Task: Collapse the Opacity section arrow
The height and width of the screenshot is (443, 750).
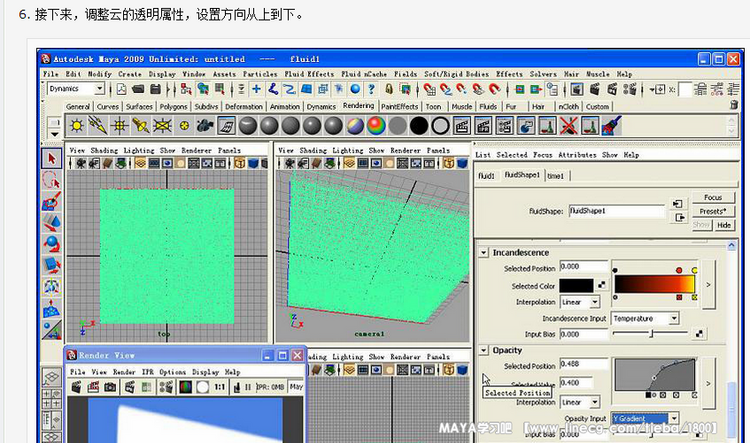Action: point(484,350)
